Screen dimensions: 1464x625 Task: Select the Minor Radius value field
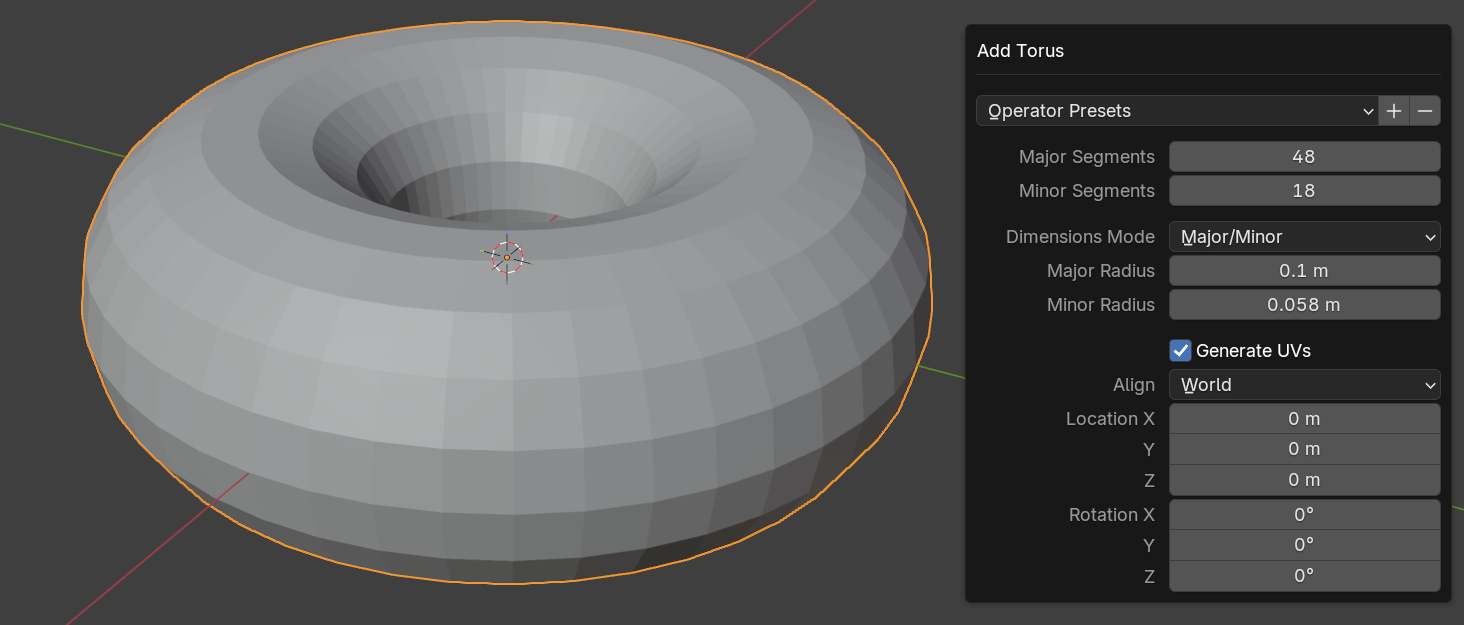coord(1304,305)
